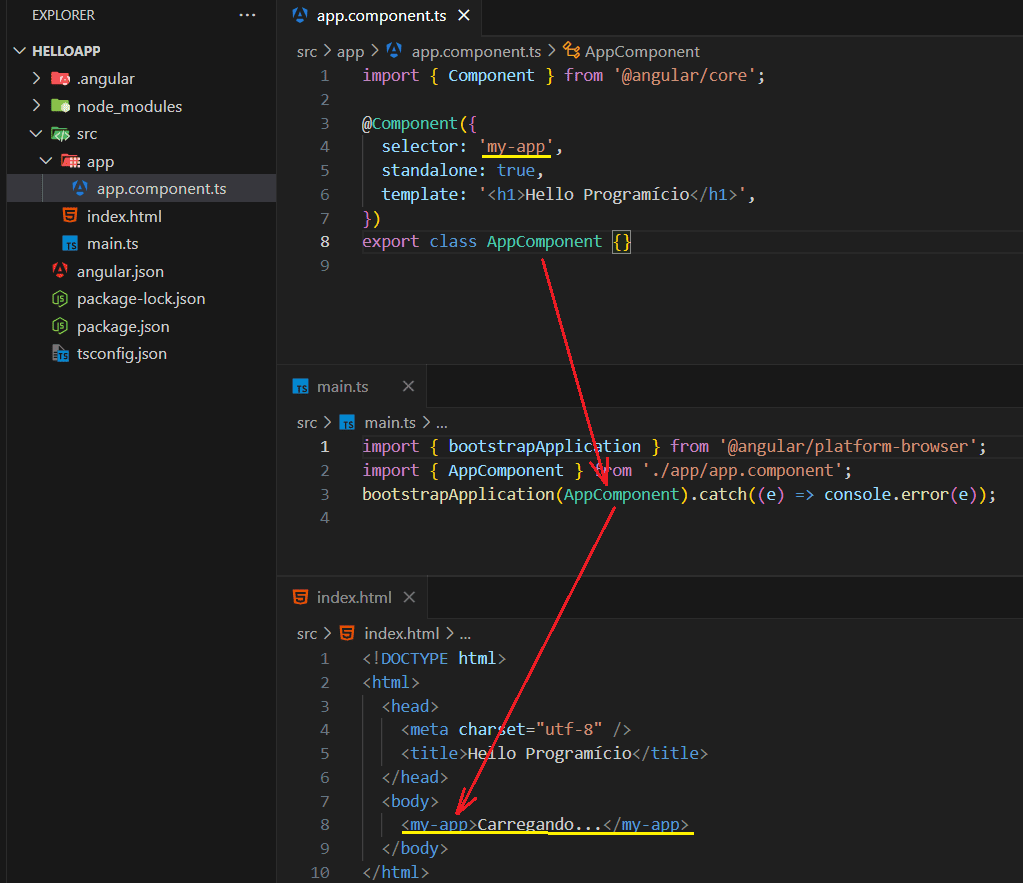Click the TS config icon beside tsconfig.json
This screenshot has height=883, width=1023.
60,353
